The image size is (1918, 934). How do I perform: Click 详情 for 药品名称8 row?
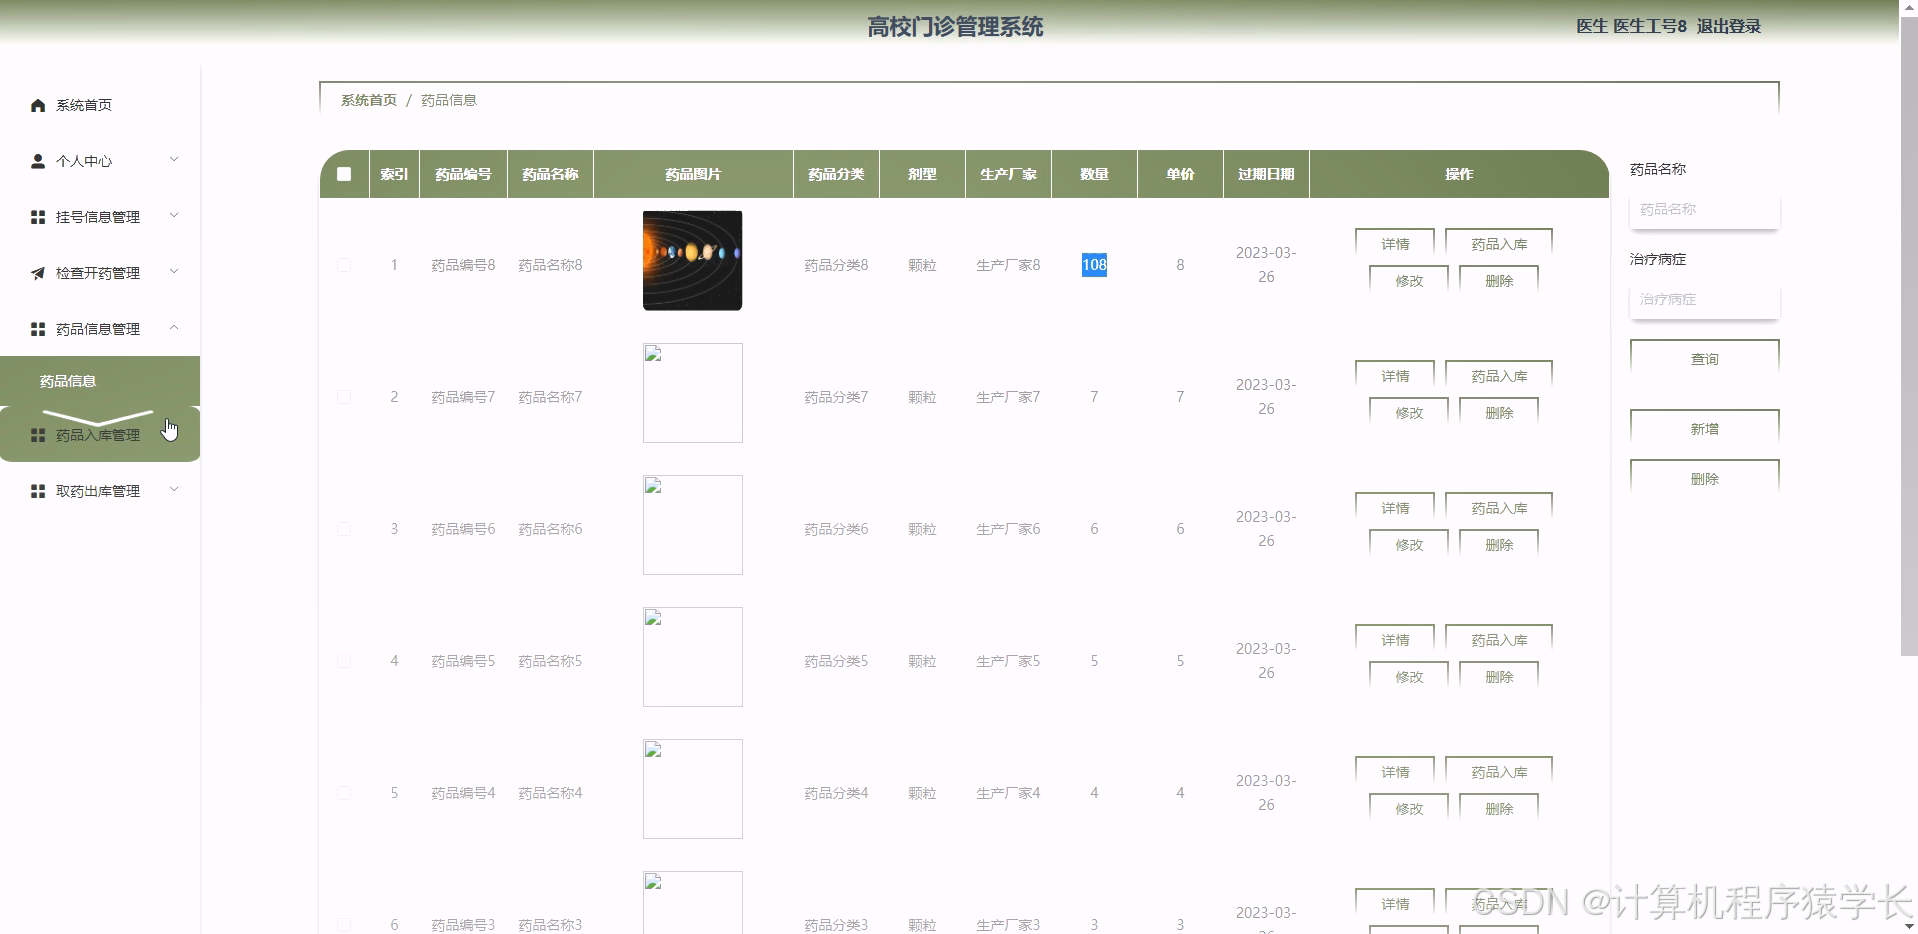[x=1395, y=244]
